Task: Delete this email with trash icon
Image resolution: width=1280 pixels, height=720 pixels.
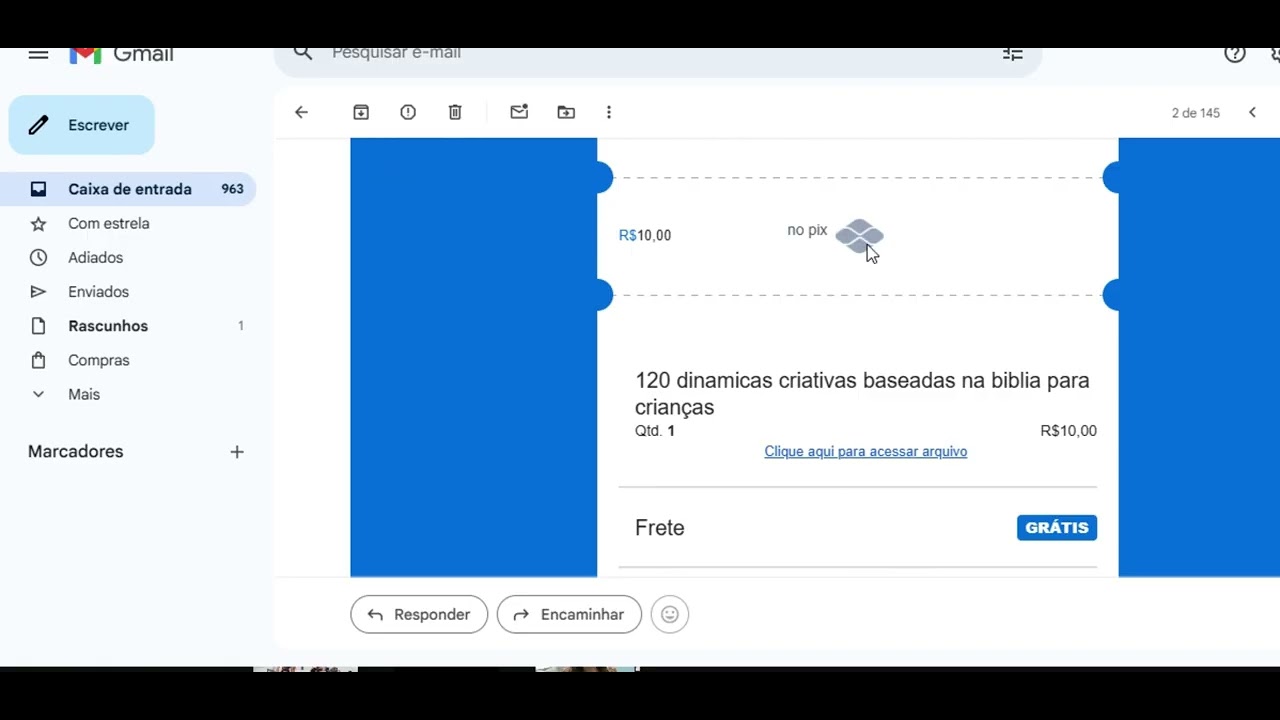Action: click(455, 112)
